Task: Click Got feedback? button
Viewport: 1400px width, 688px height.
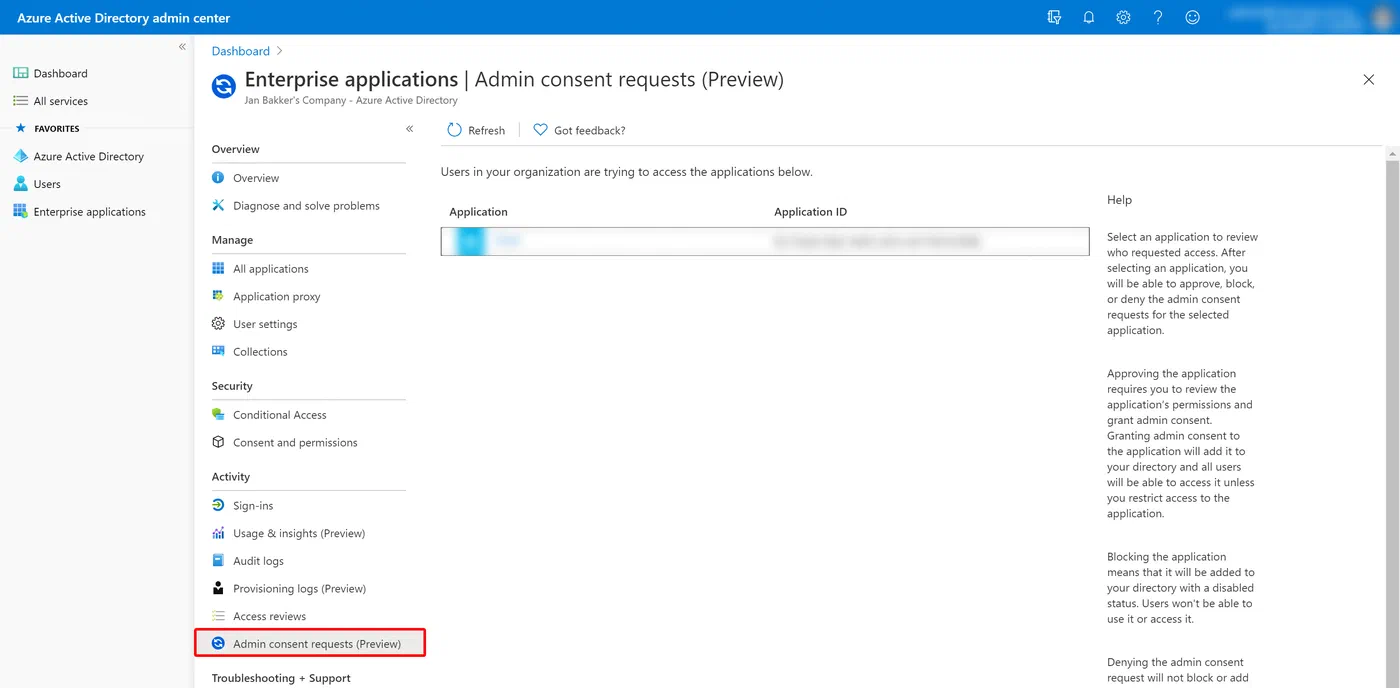Action: tap(579, 130)
